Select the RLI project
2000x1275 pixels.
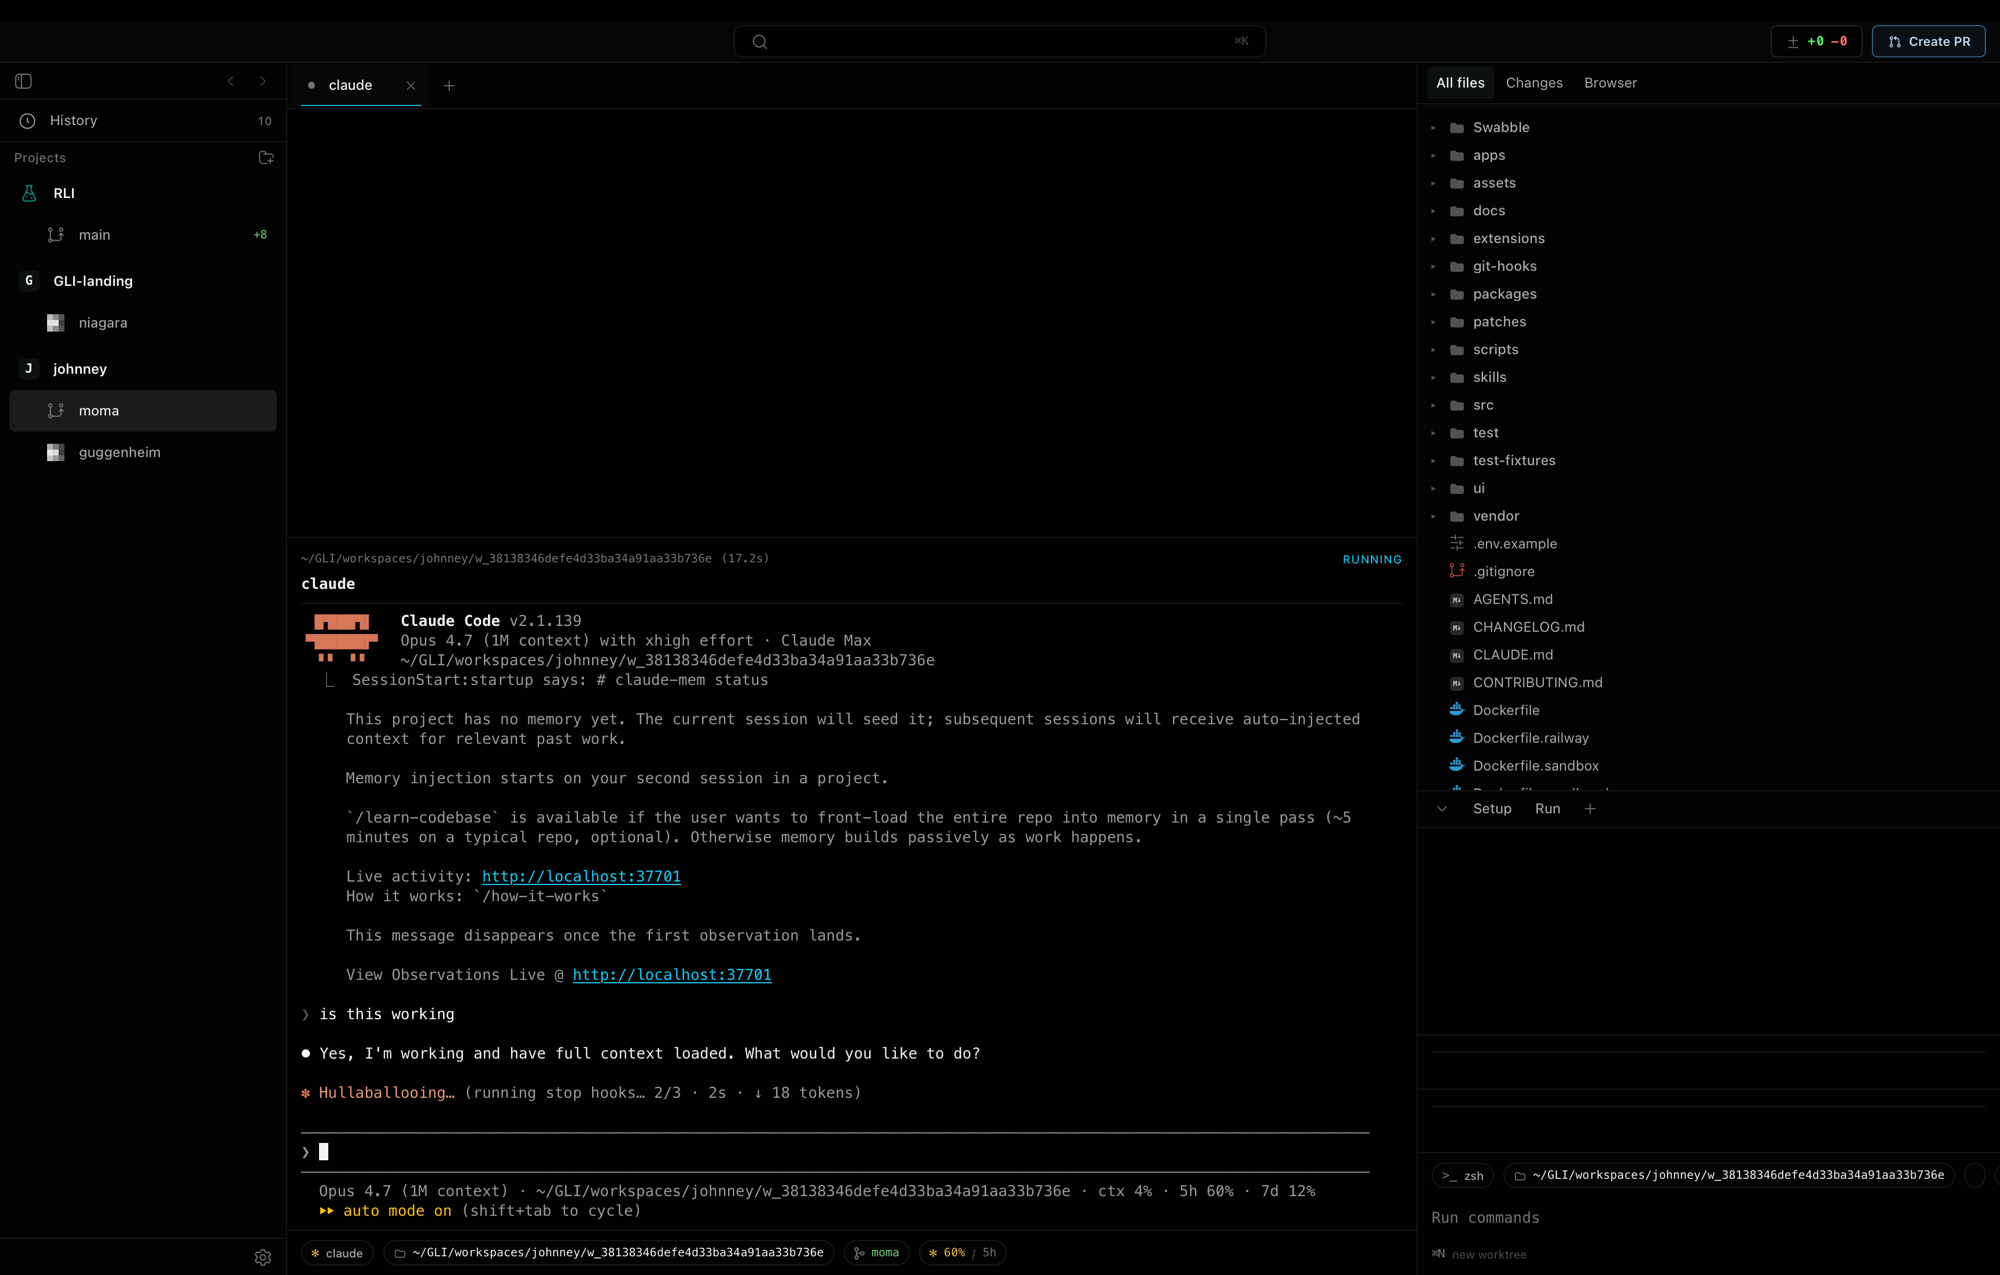click(x=143, y=193)
